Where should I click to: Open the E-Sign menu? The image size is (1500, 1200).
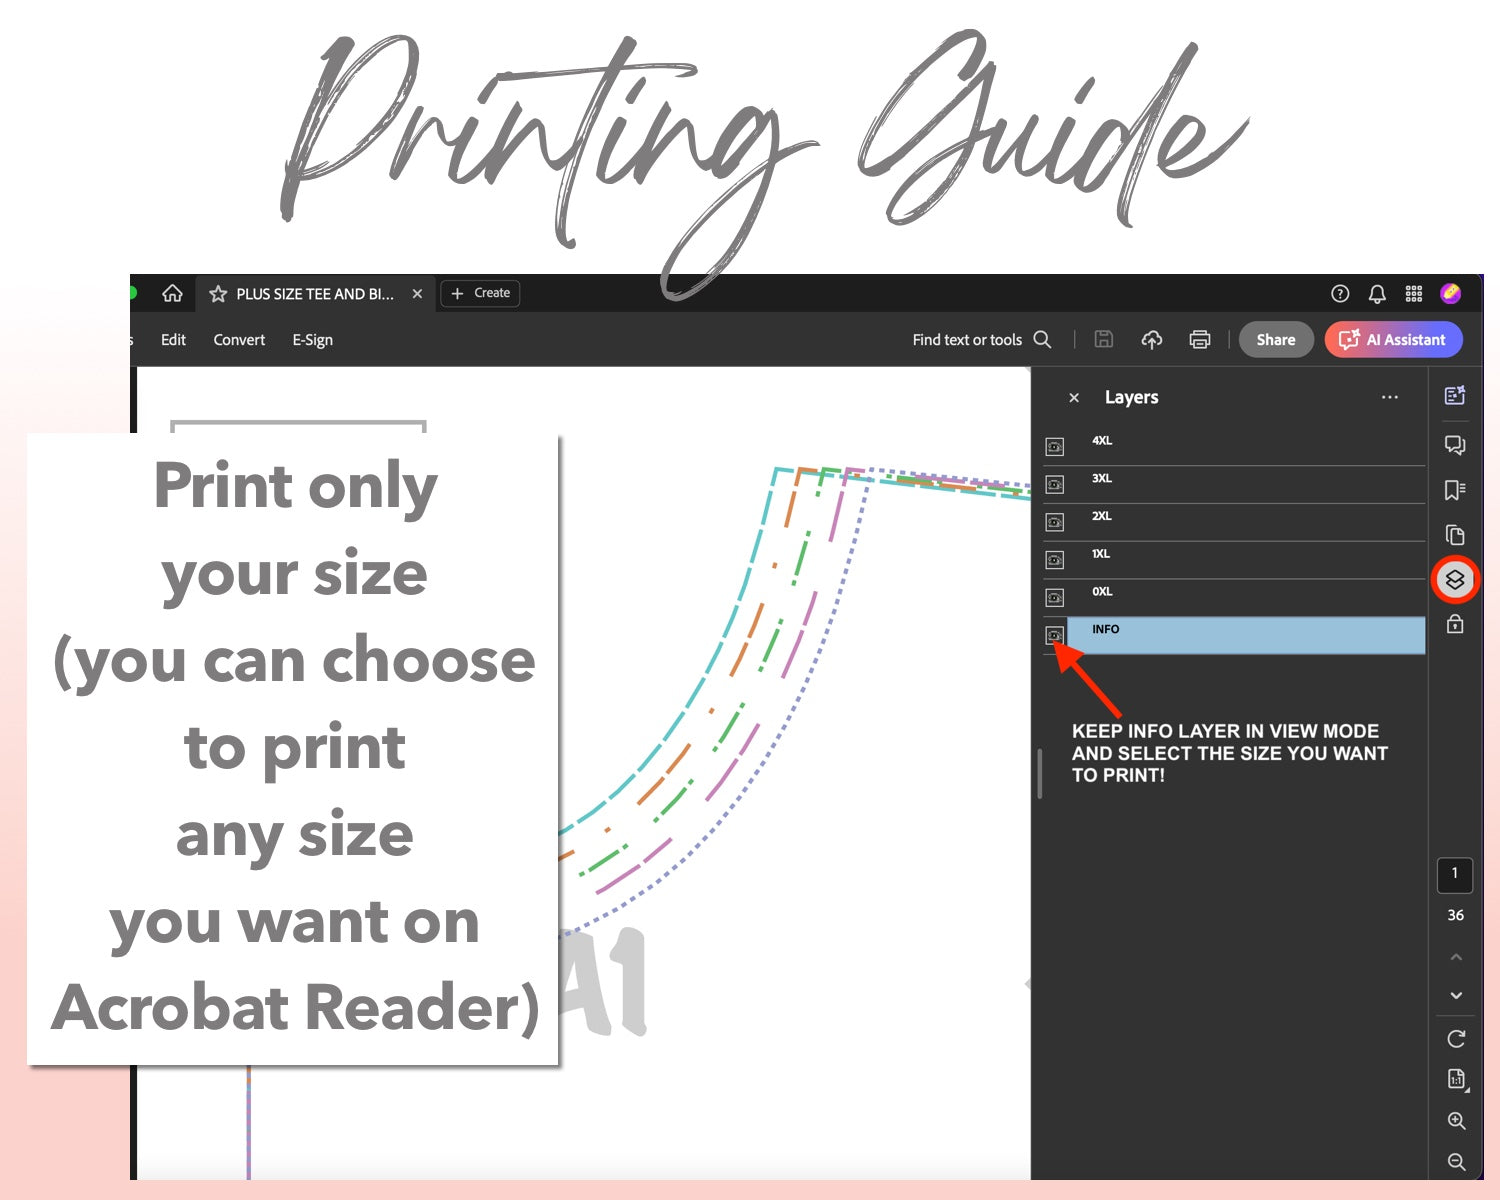[312, 340]
